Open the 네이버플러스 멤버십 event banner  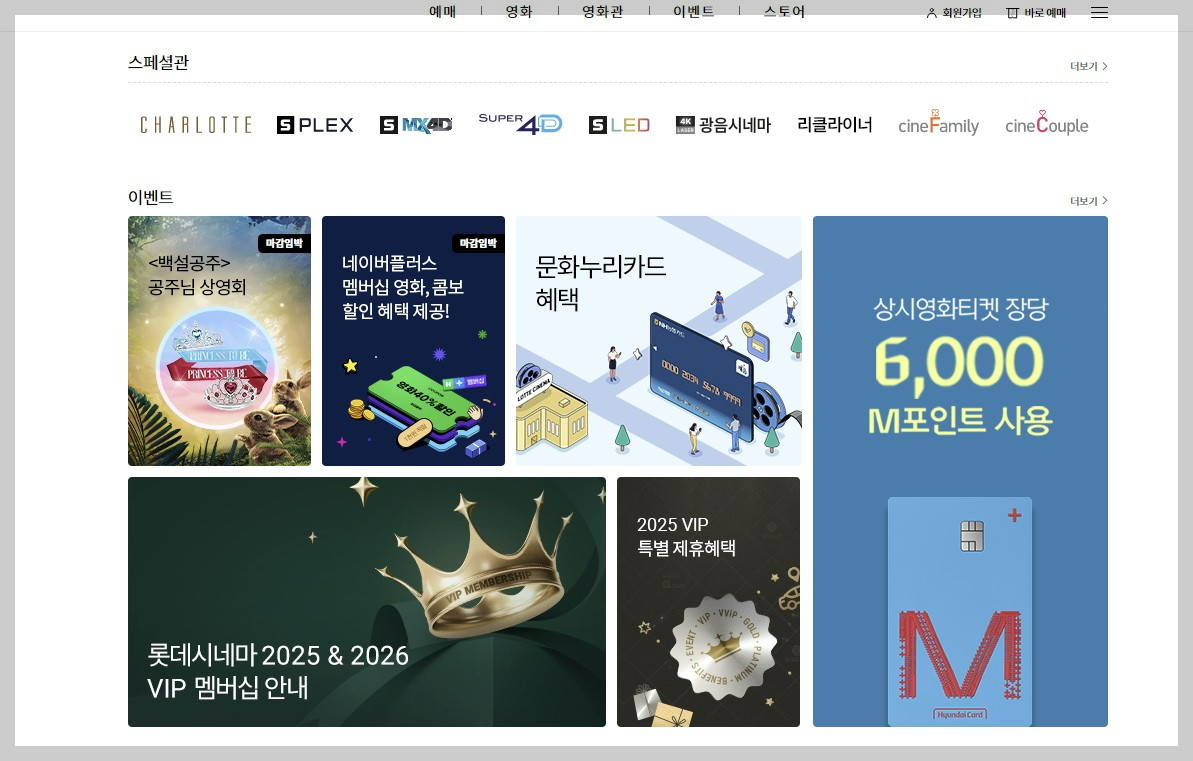tap(413, 341)
